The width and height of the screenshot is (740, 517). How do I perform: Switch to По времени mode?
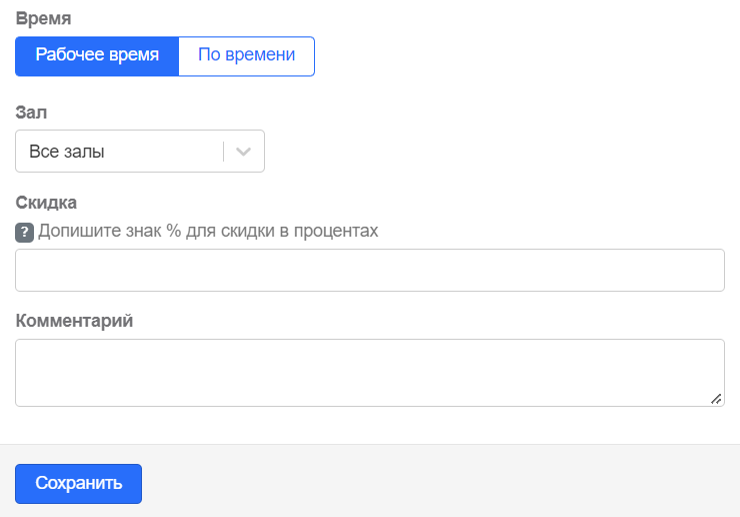[x=247, y=56]
